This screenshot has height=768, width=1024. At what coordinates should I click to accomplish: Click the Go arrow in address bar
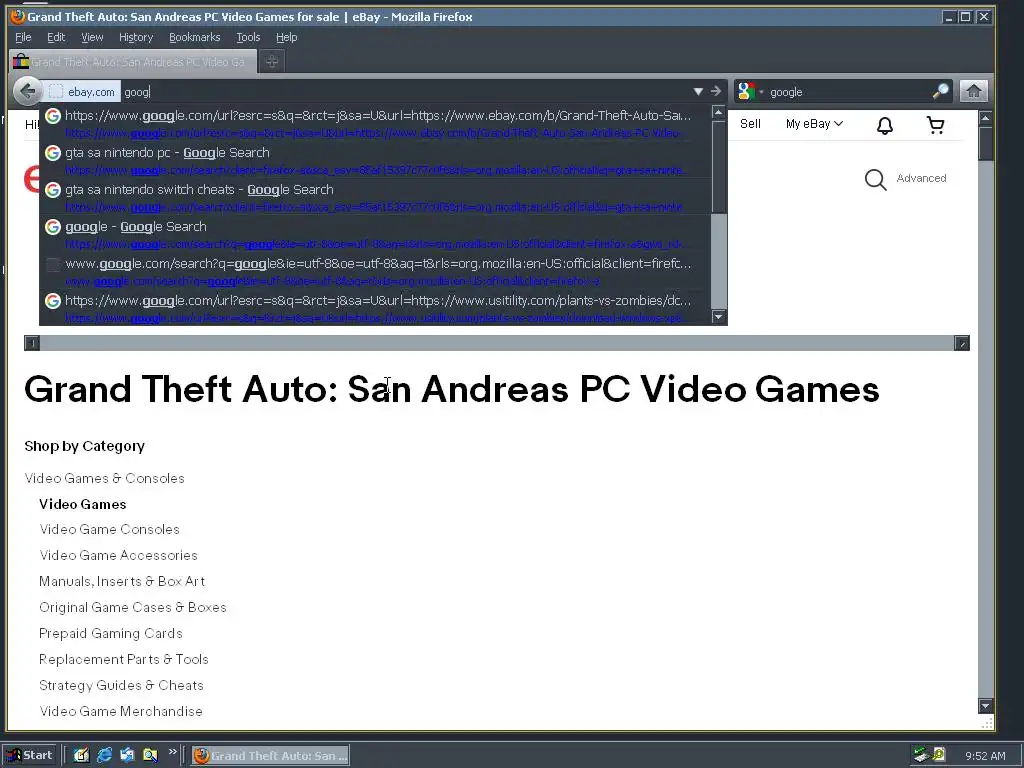(x=716, y=91)
